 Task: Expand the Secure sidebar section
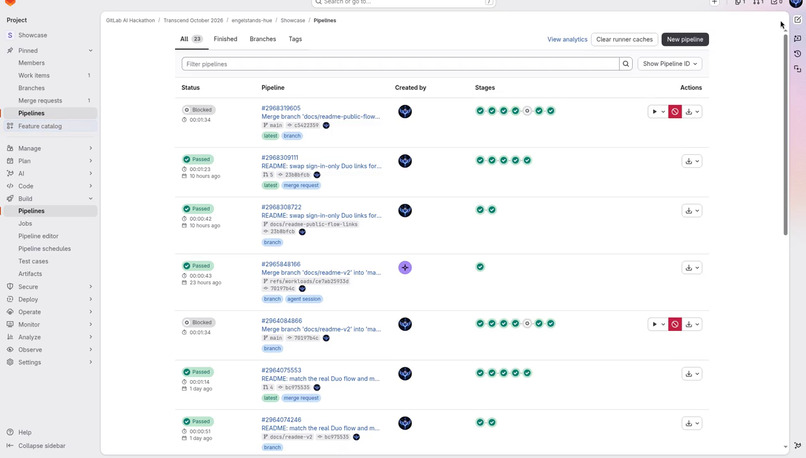click(x=50, y=287)
